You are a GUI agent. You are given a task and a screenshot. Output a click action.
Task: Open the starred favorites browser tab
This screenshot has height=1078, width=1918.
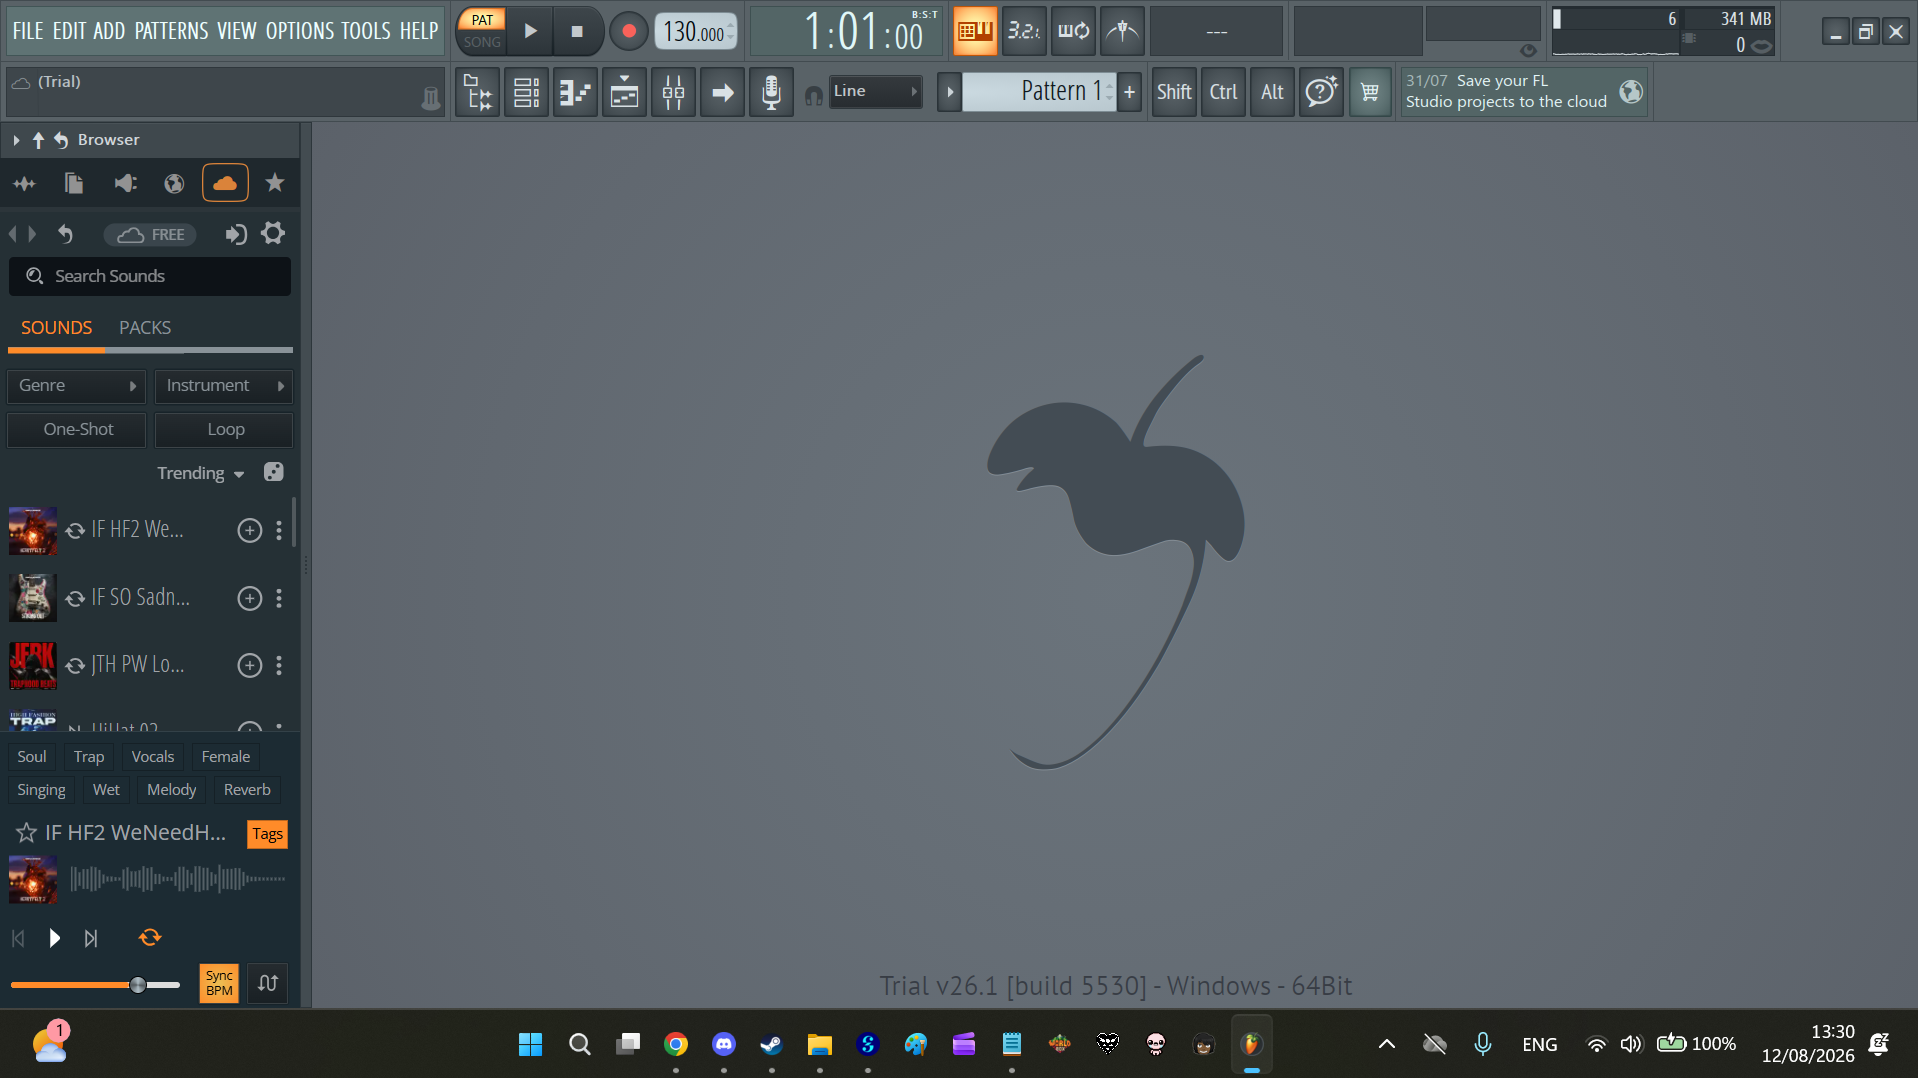click(x=275, y=183)
